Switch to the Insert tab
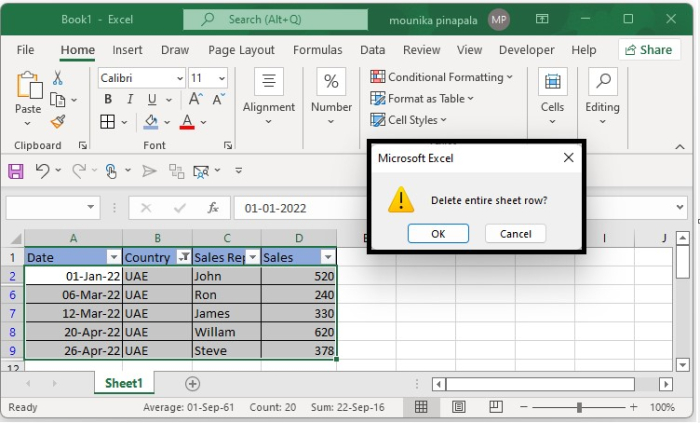Viewport: 700px width, 423px height. pos(127,50)
